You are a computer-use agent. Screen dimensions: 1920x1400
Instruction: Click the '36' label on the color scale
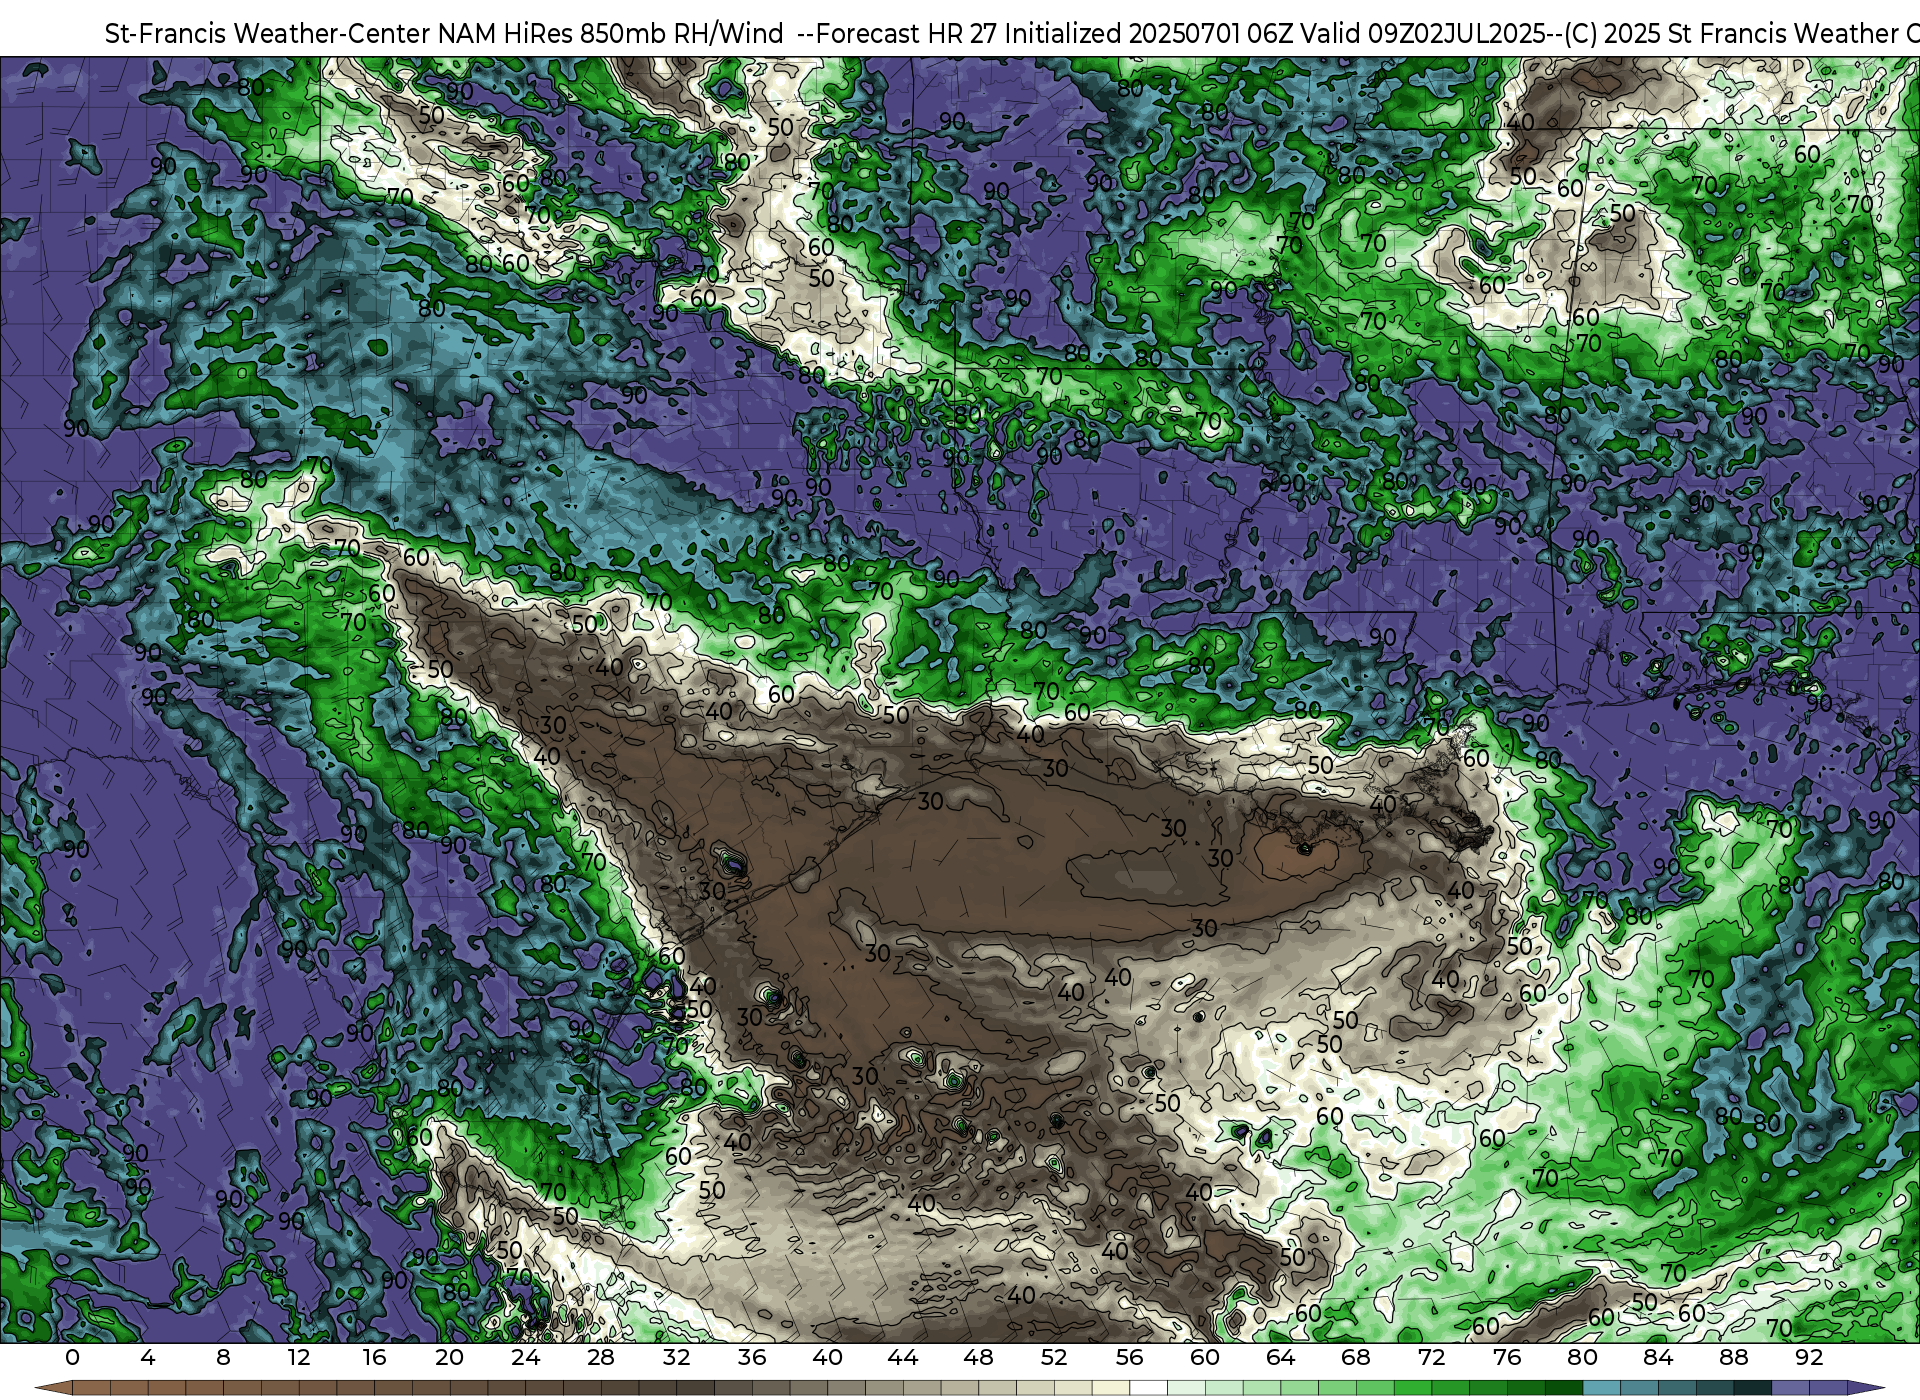[752, 1357]
